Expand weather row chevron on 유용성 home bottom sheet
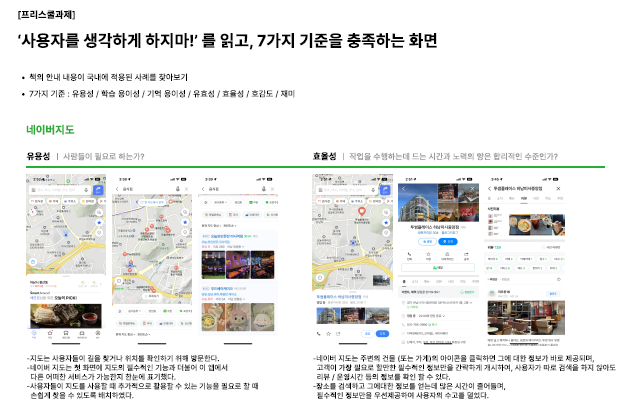The width and height of the screenshot is (636, 406). [101, 284]
